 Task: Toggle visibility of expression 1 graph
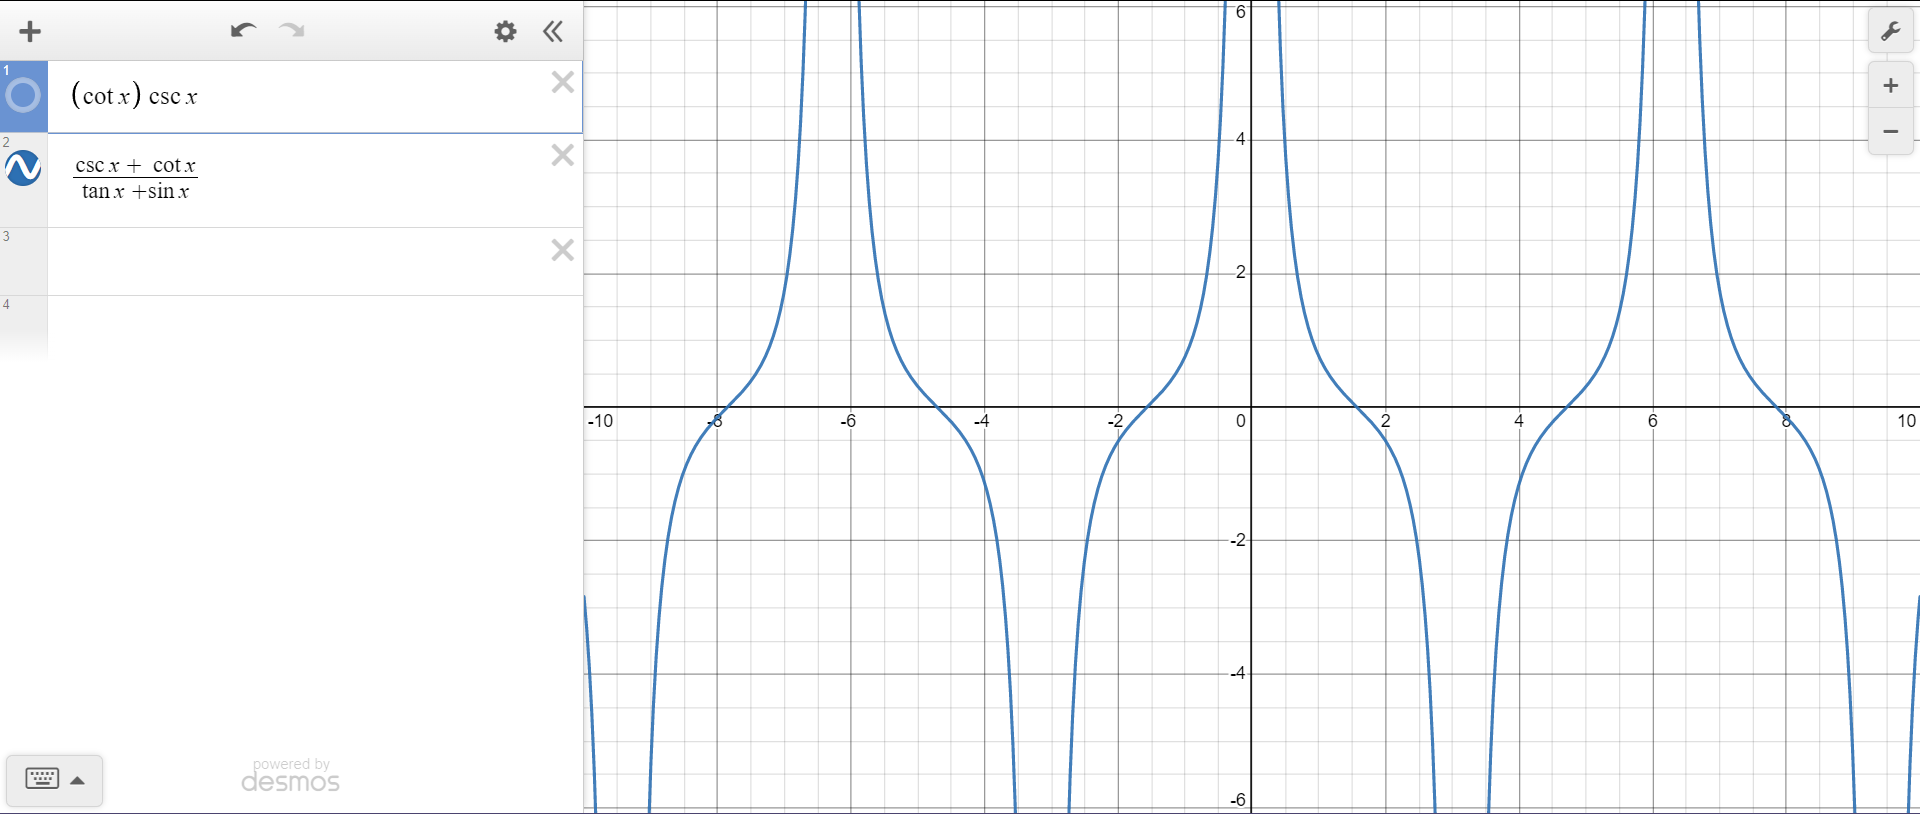(x=23, y=96)
